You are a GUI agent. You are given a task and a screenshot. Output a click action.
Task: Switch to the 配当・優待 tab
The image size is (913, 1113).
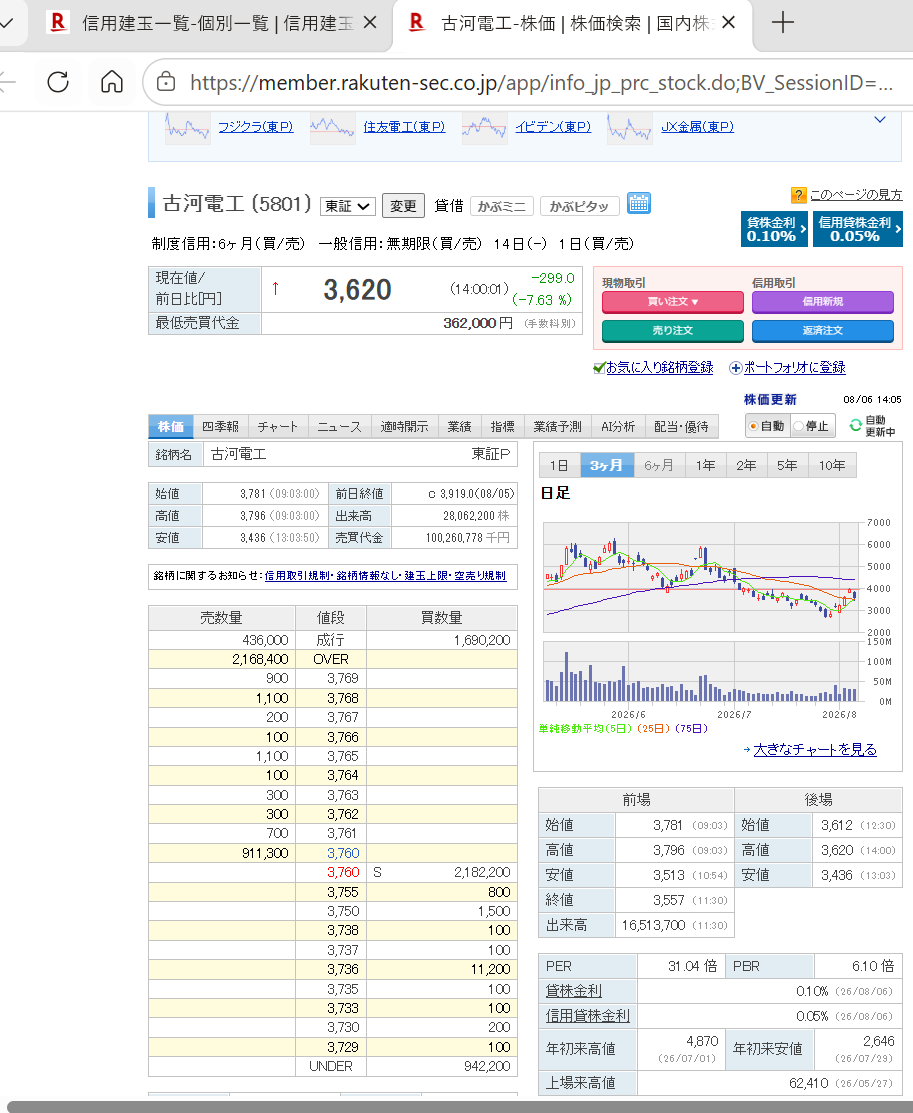point(682,427)
